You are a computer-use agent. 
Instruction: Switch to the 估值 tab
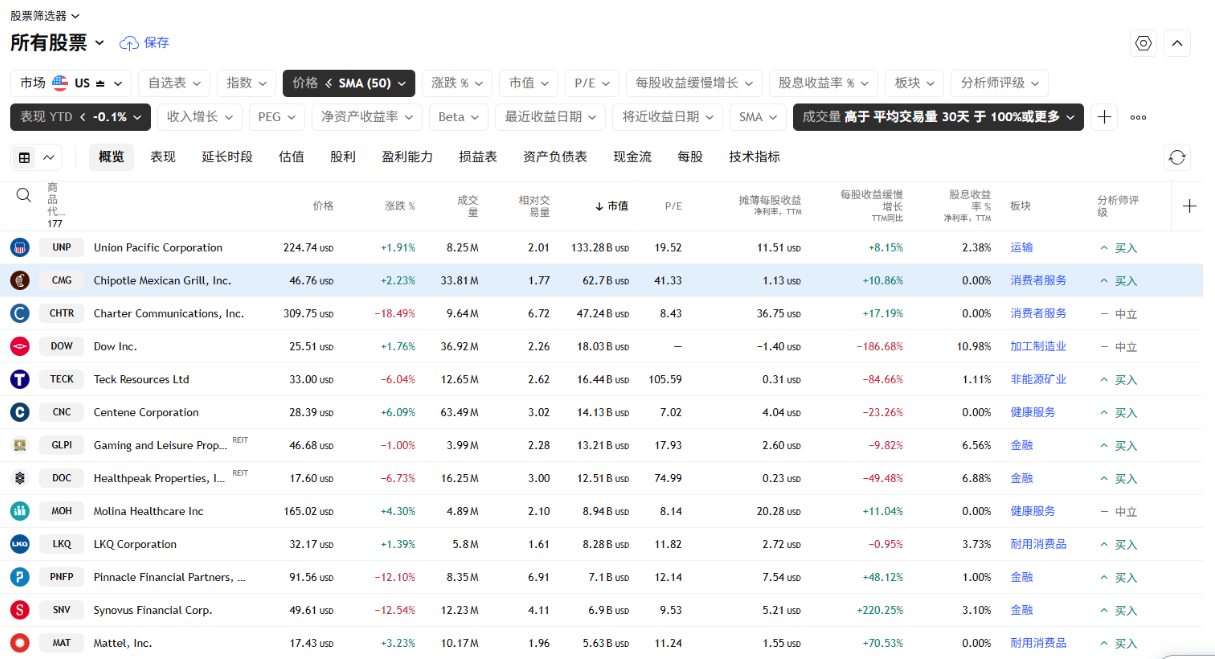(291, 157)
